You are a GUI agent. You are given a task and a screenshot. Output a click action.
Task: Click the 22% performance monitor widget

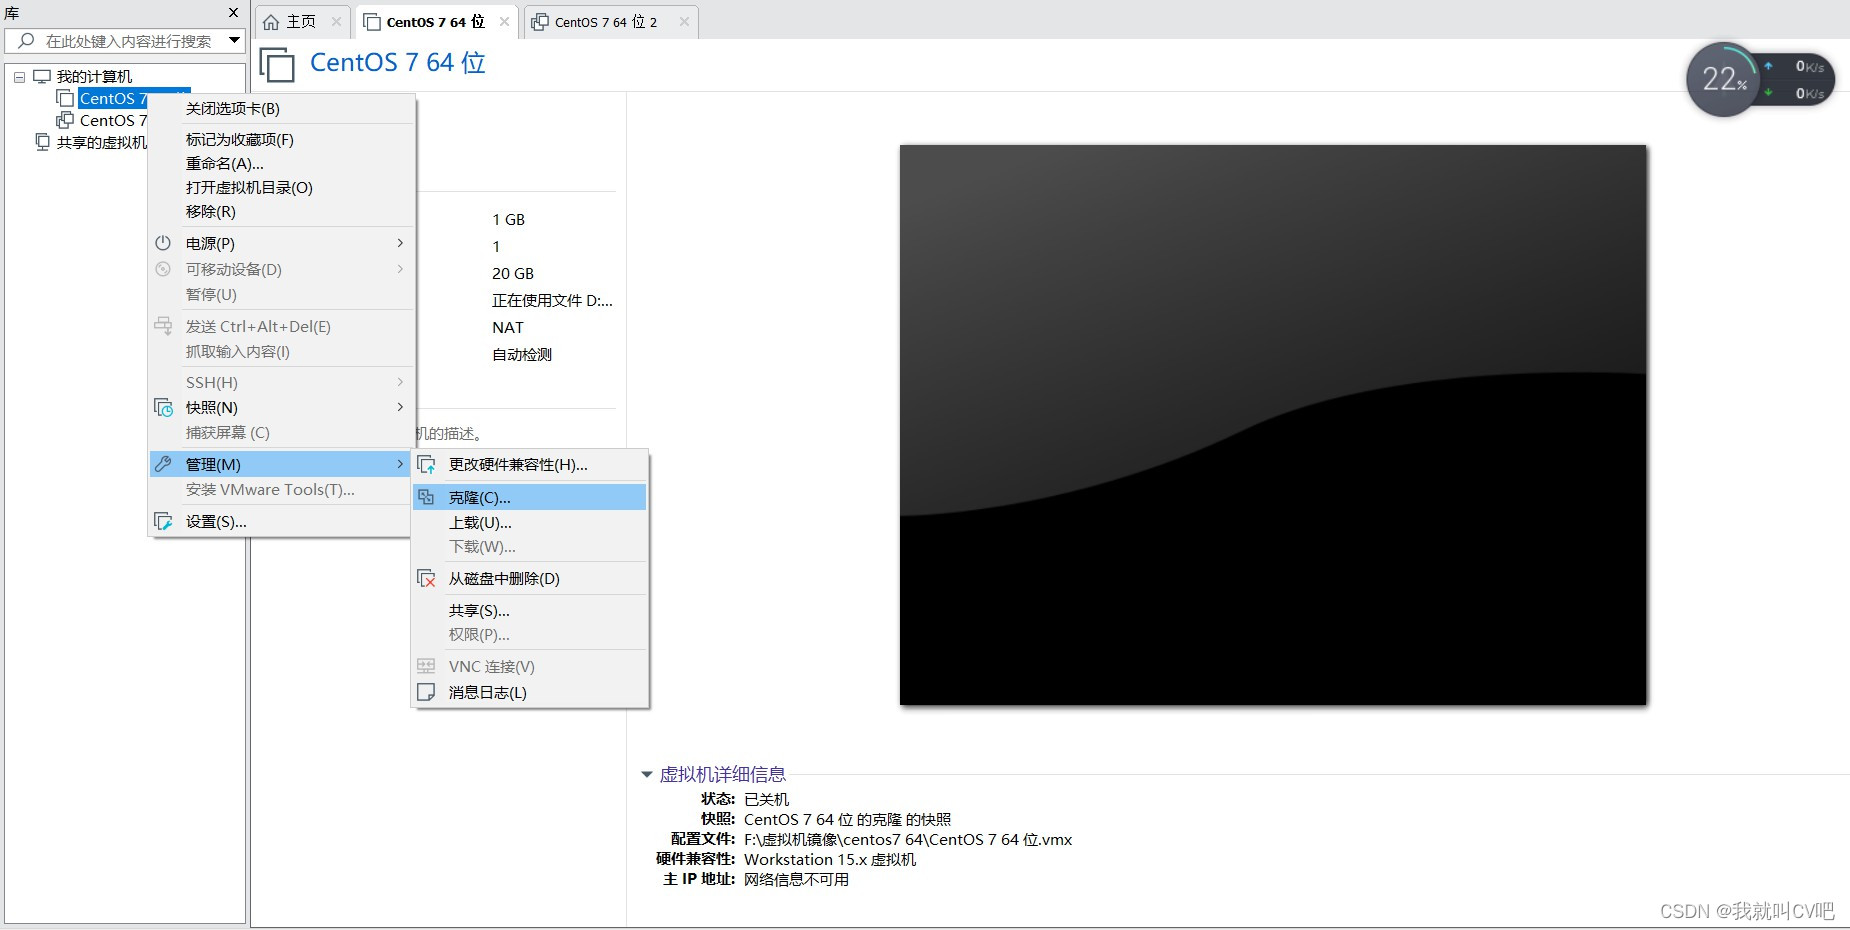(1725, 79)
